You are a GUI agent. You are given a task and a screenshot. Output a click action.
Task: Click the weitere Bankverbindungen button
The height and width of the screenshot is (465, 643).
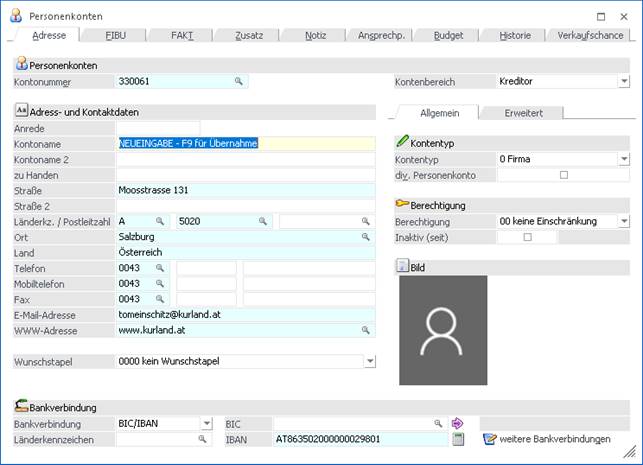click(x=547, y=439)
